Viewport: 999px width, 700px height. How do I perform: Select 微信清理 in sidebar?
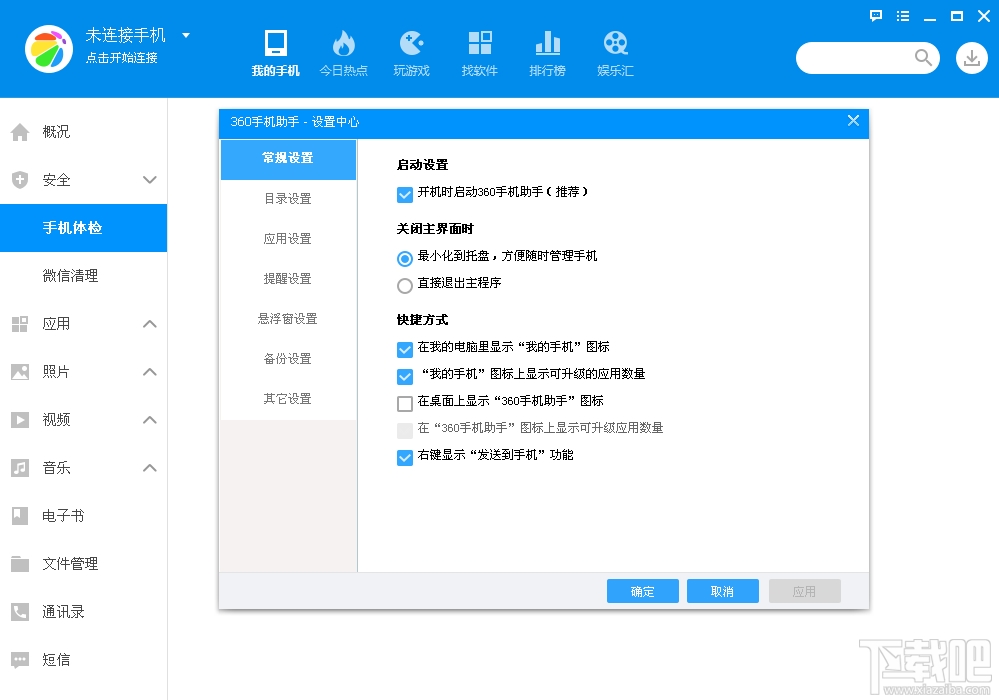83,276
